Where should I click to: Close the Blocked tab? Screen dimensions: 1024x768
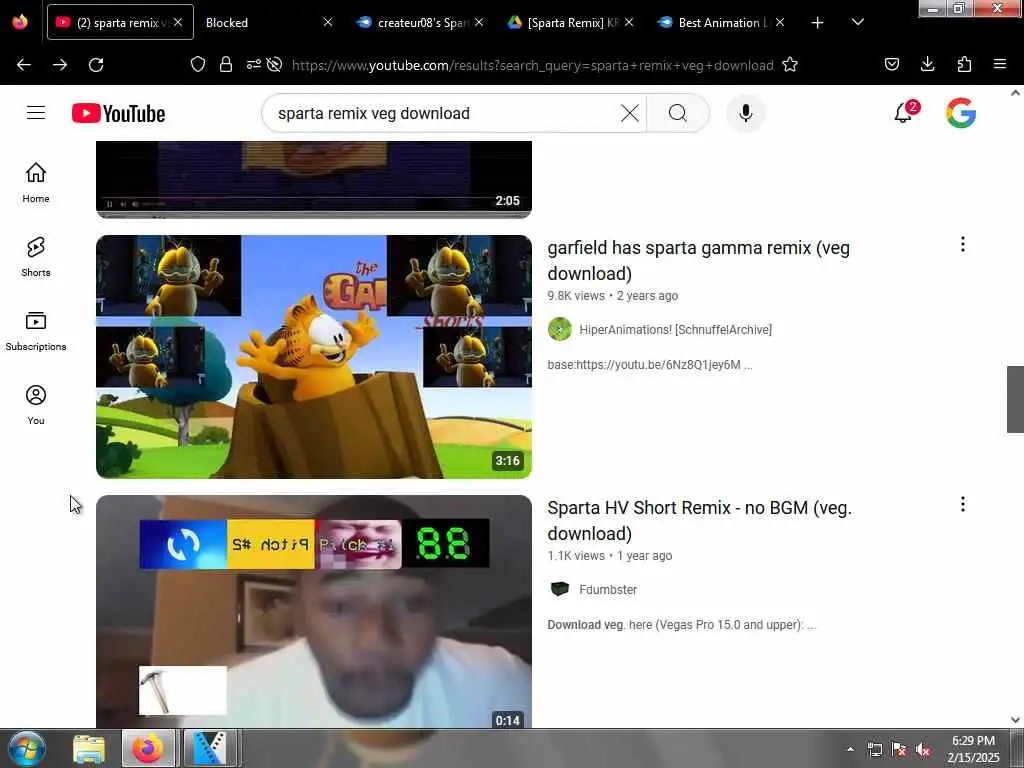(328, 22)
